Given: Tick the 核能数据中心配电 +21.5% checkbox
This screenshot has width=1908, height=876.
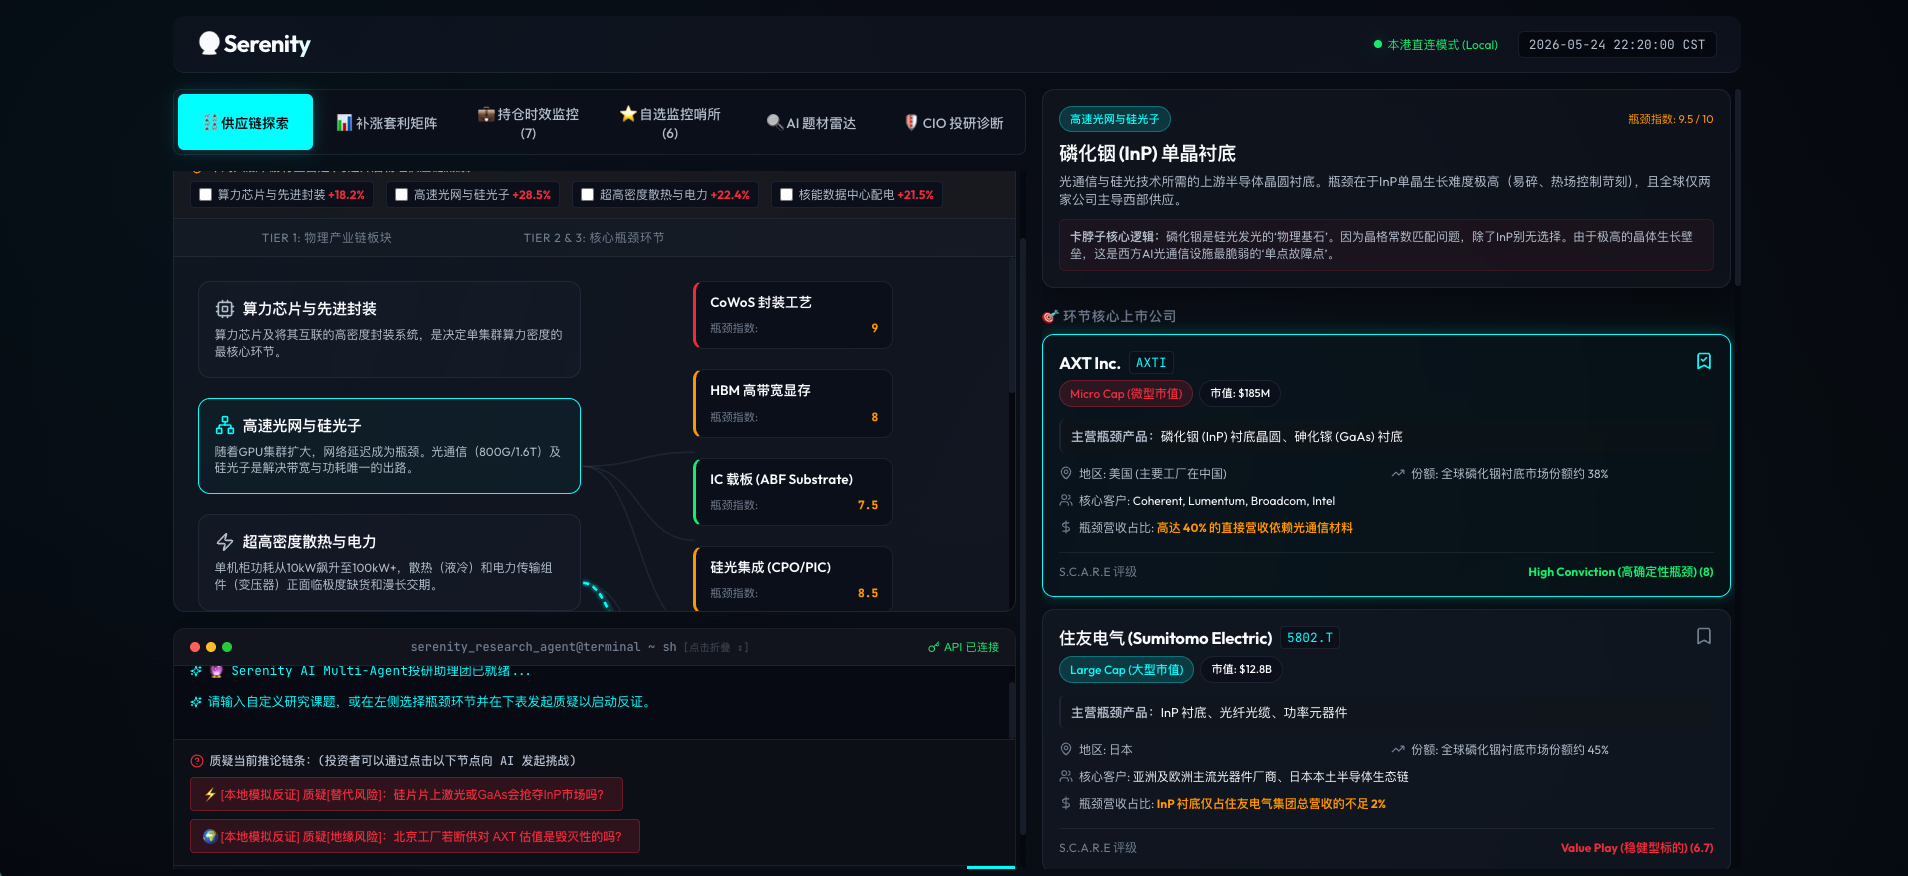Looking at the screenshot, I should (x=786, y=195).
